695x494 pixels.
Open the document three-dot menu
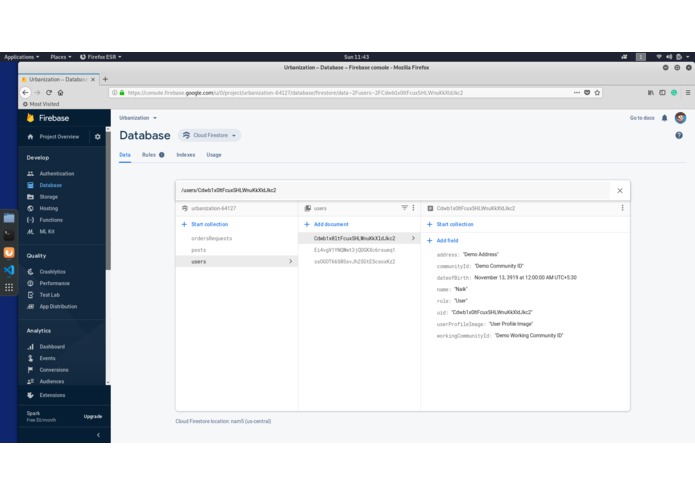[x=622, y=208]
